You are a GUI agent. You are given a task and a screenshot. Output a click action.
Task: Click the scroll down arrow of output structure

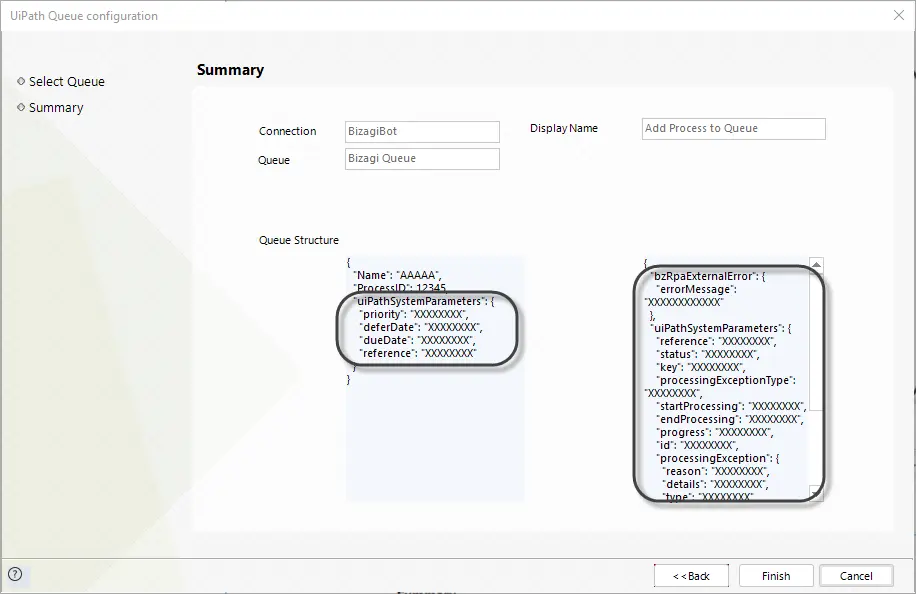[816, 494]
